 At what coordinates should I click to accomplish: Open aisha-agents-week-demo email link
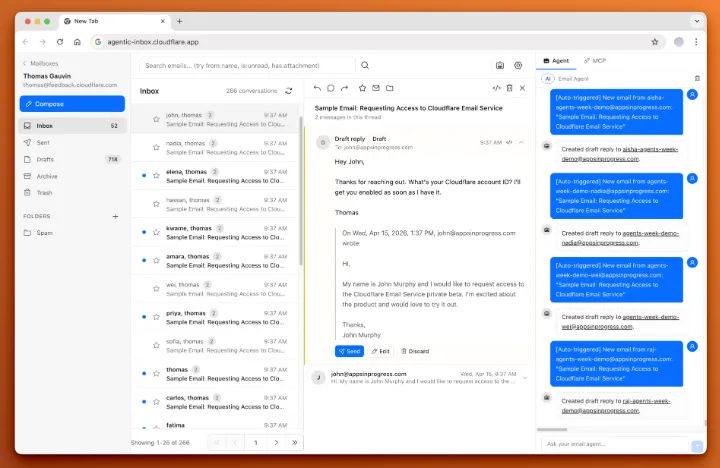tap(619, 154)
